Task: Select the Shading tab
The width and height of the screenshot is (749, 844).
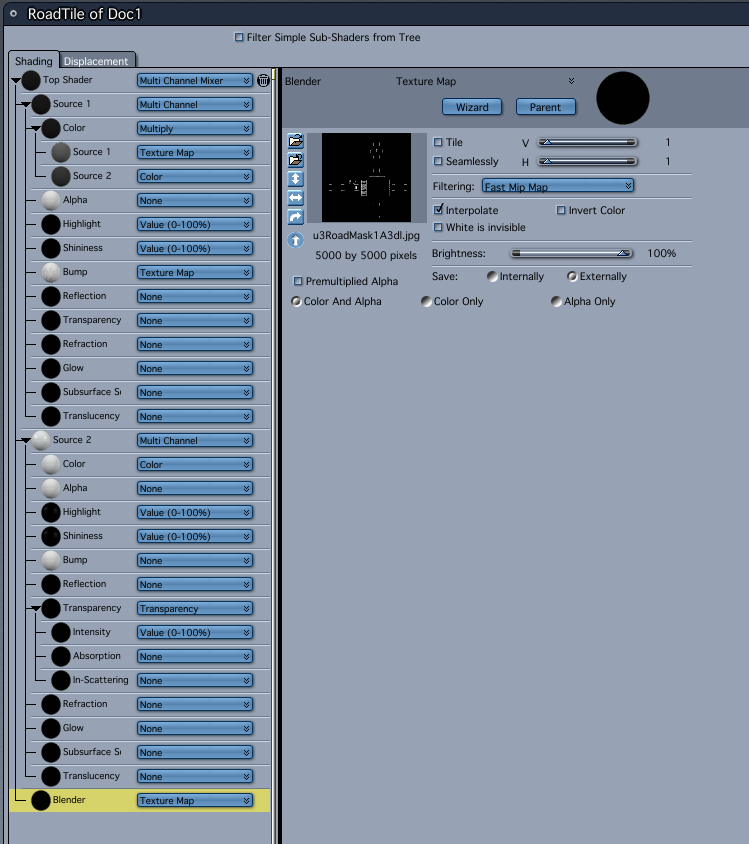Action: (33, 61)
